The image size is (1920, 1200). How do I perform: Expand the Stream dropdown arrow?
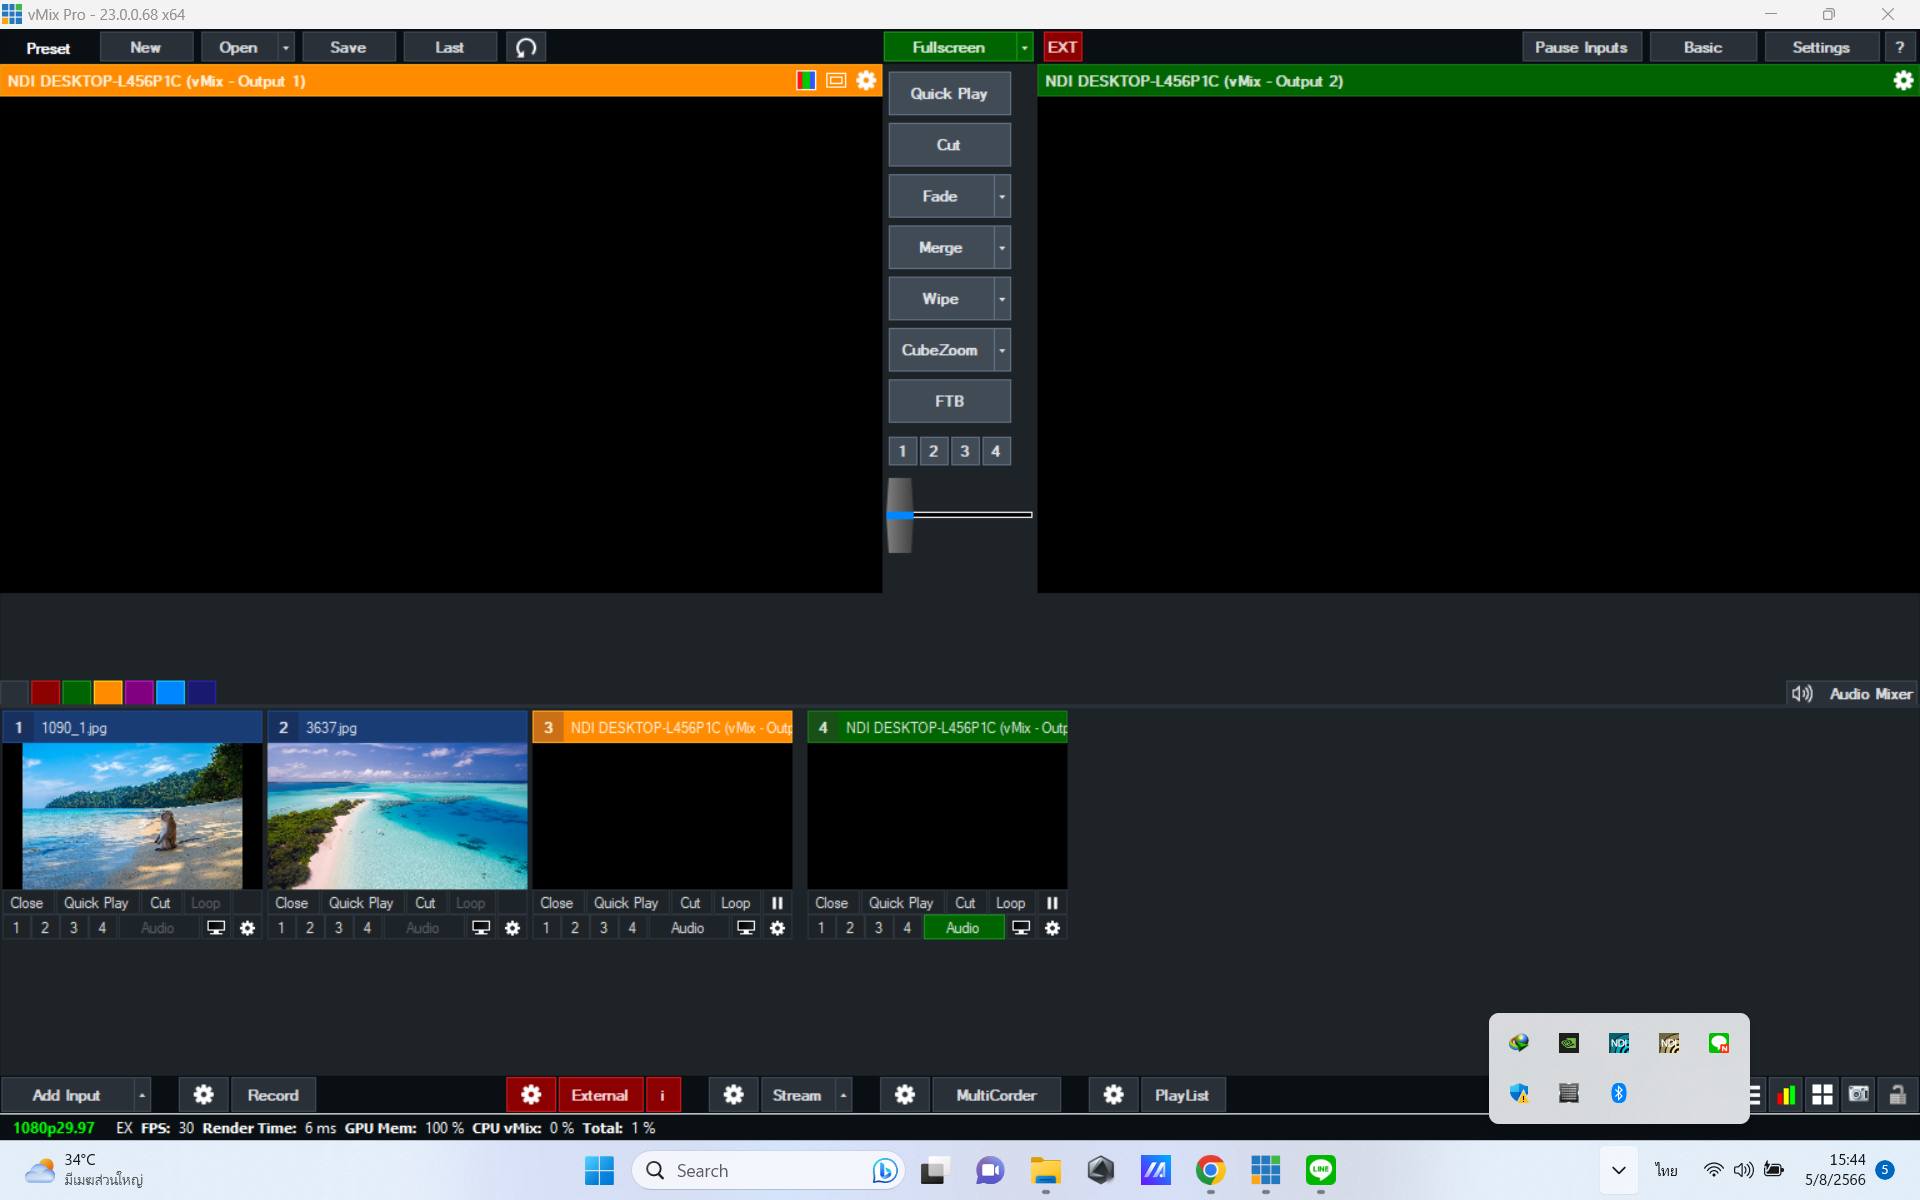844,1095
